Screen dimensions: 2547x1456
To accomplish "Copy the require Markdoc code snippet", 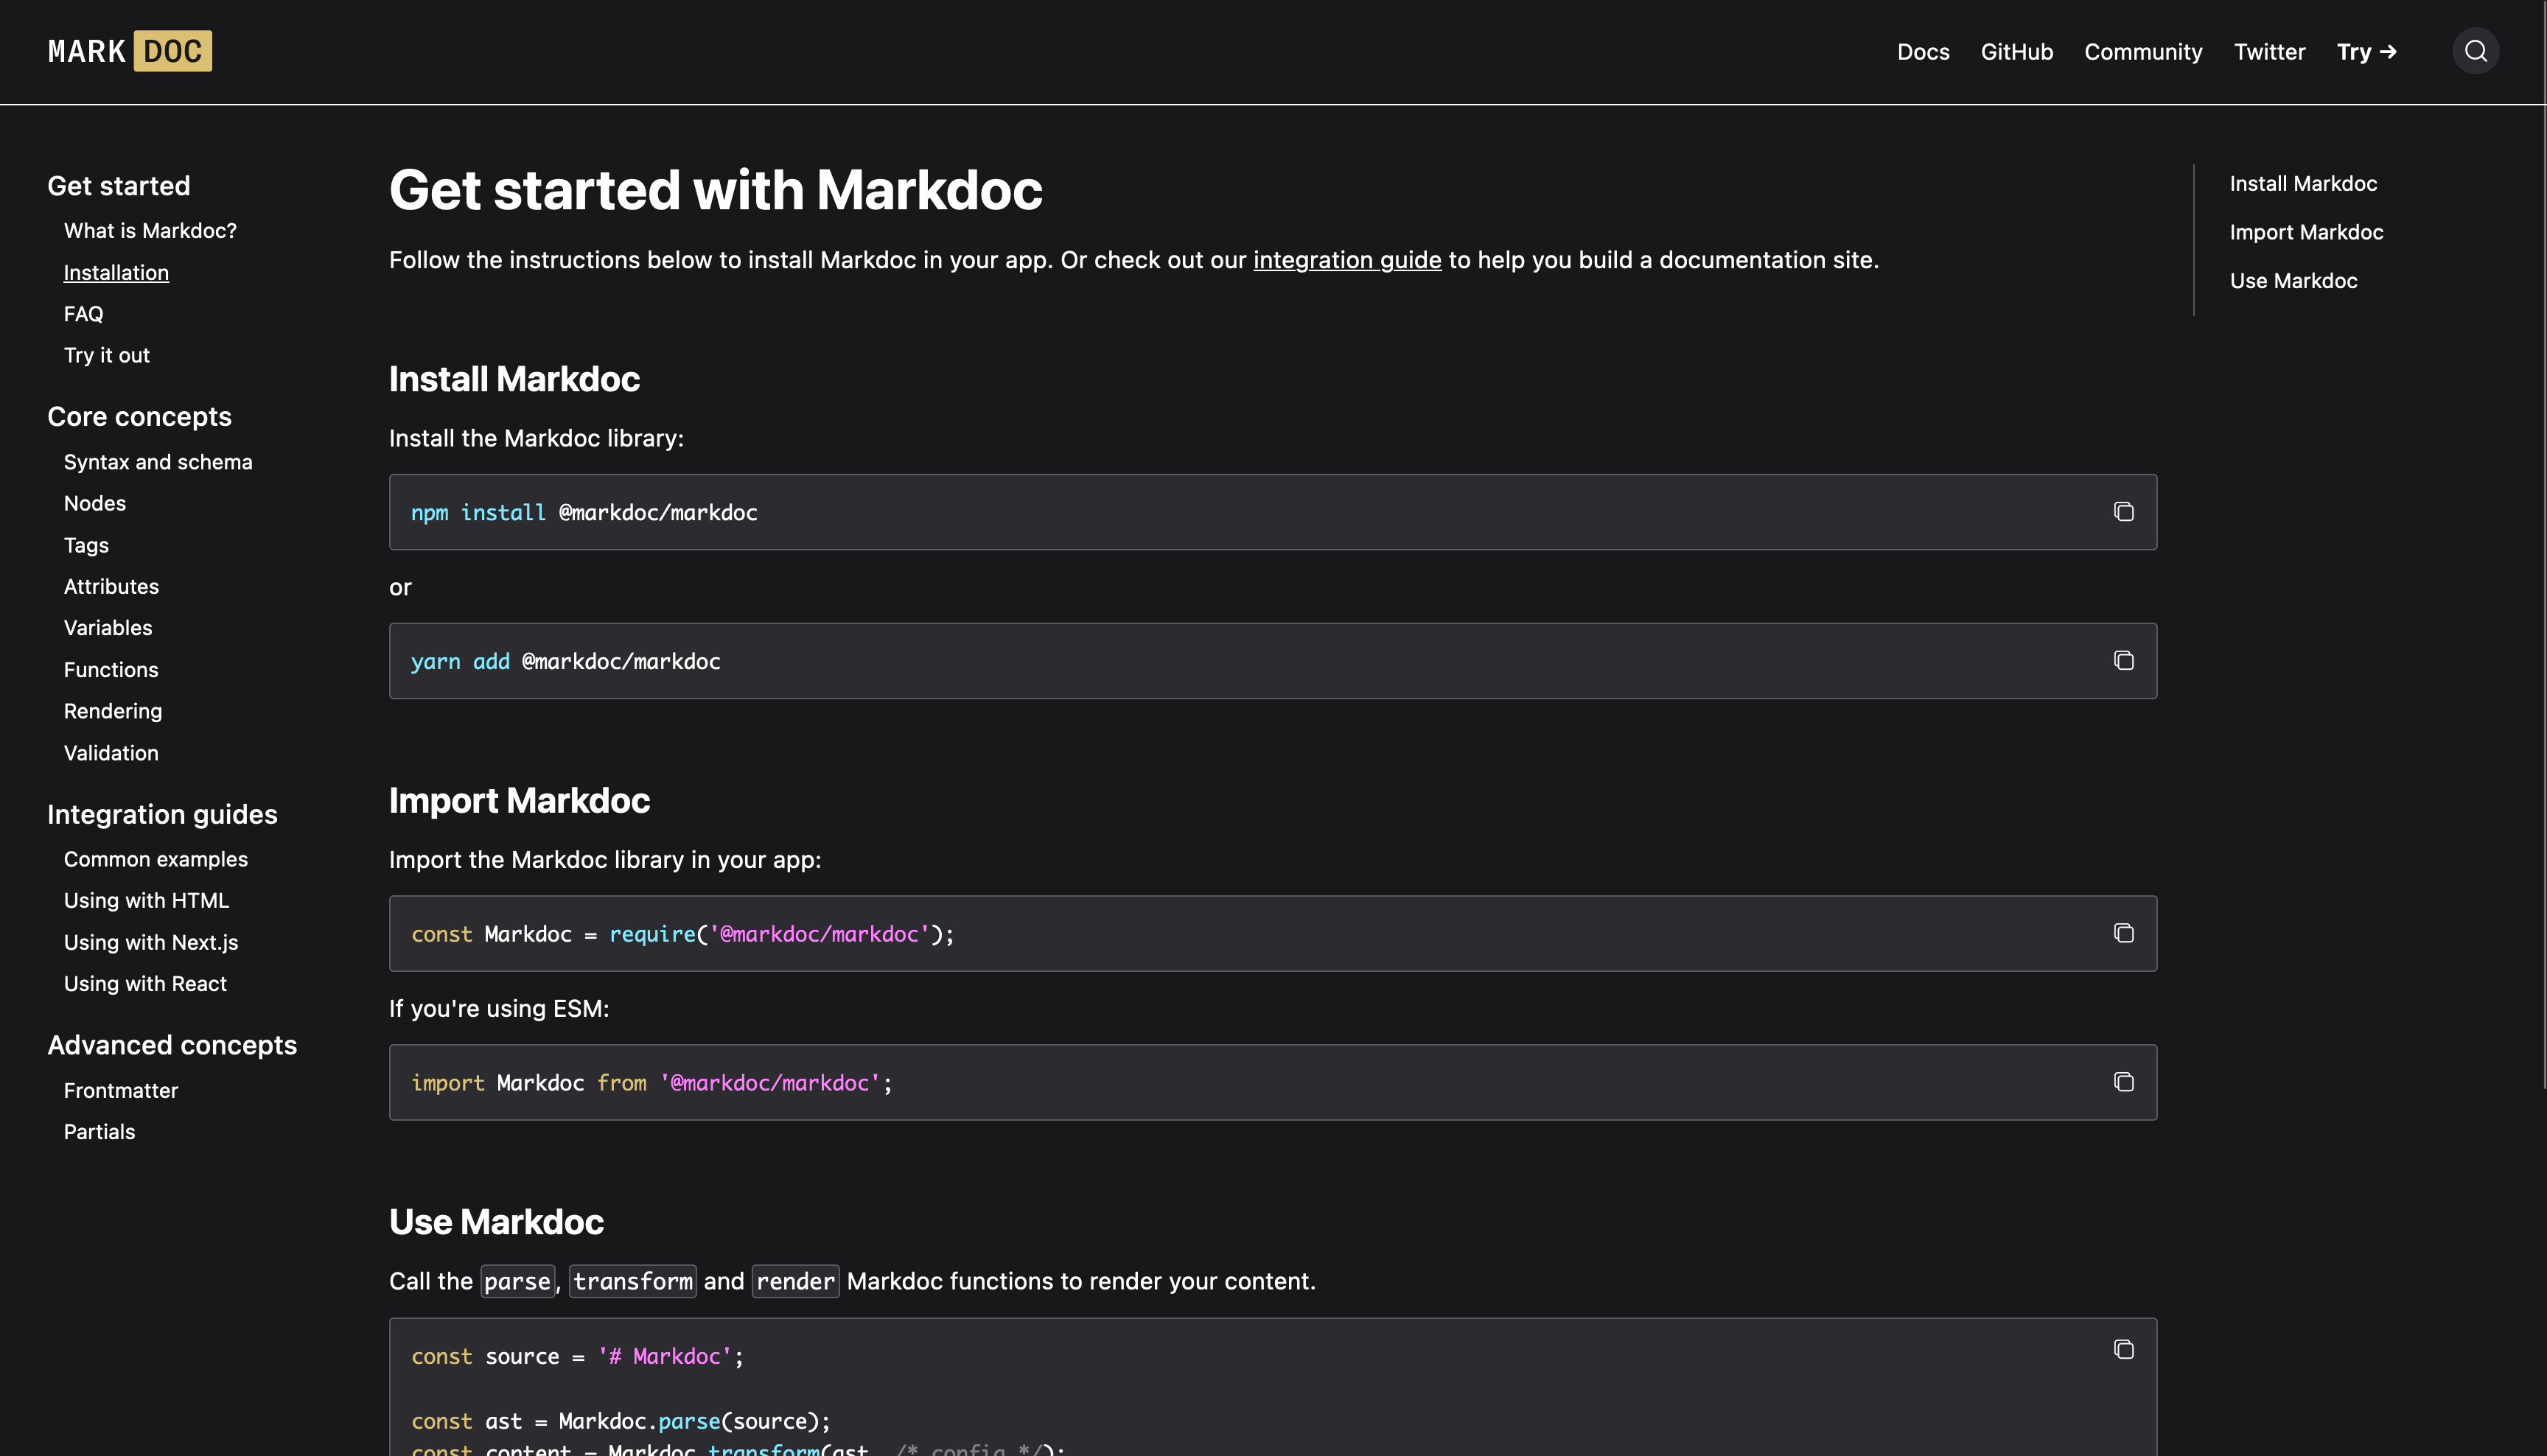I will click(2123, 933).
